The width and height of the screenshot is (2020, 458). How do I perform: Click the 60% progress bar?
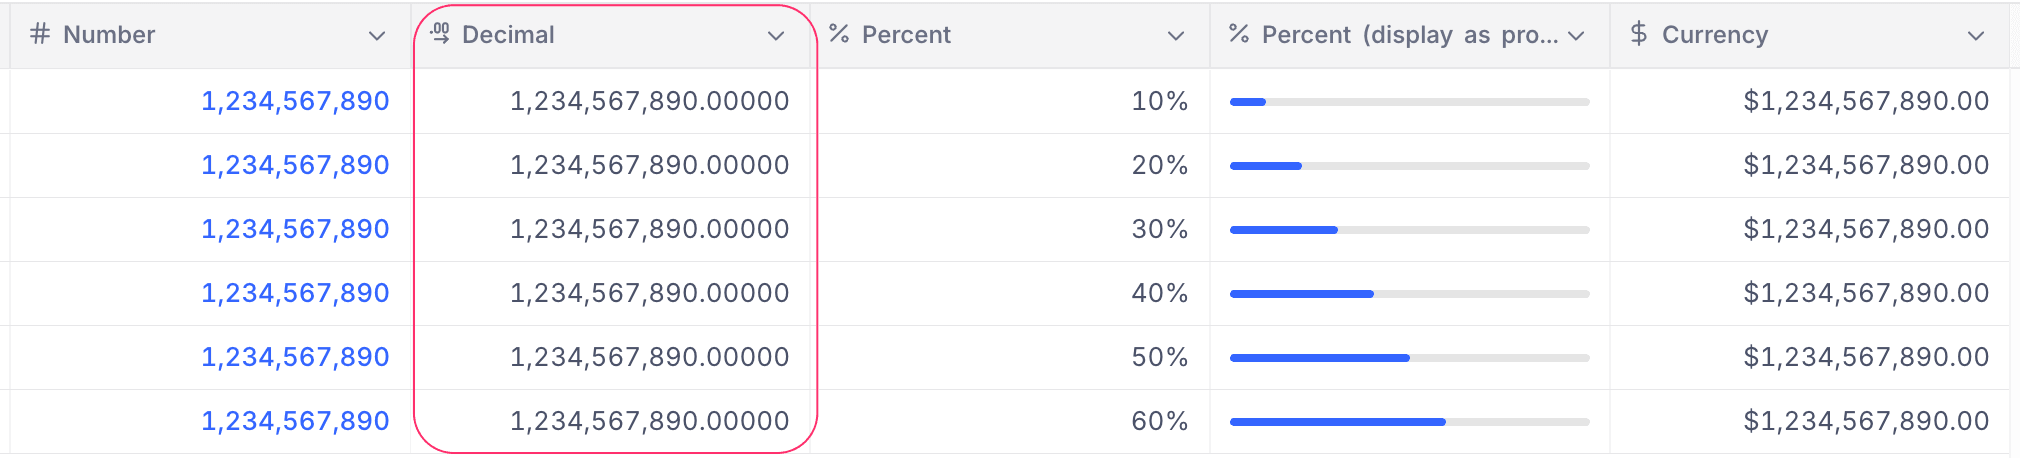pos(1409,422)
